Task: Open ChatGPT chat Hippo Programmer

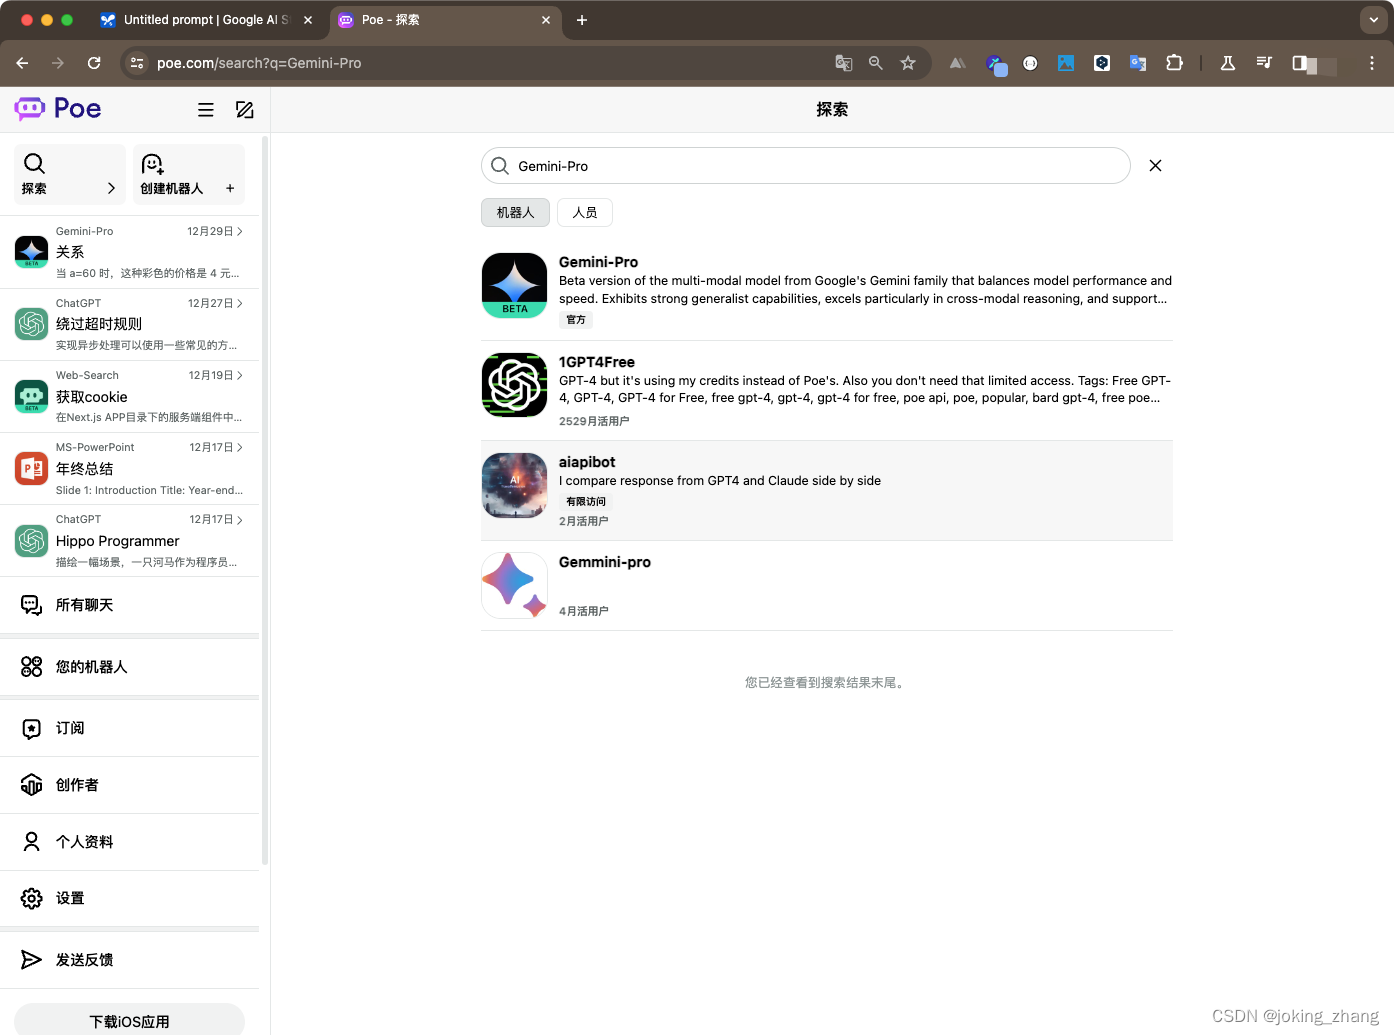Action: click(x=130, y=540)
